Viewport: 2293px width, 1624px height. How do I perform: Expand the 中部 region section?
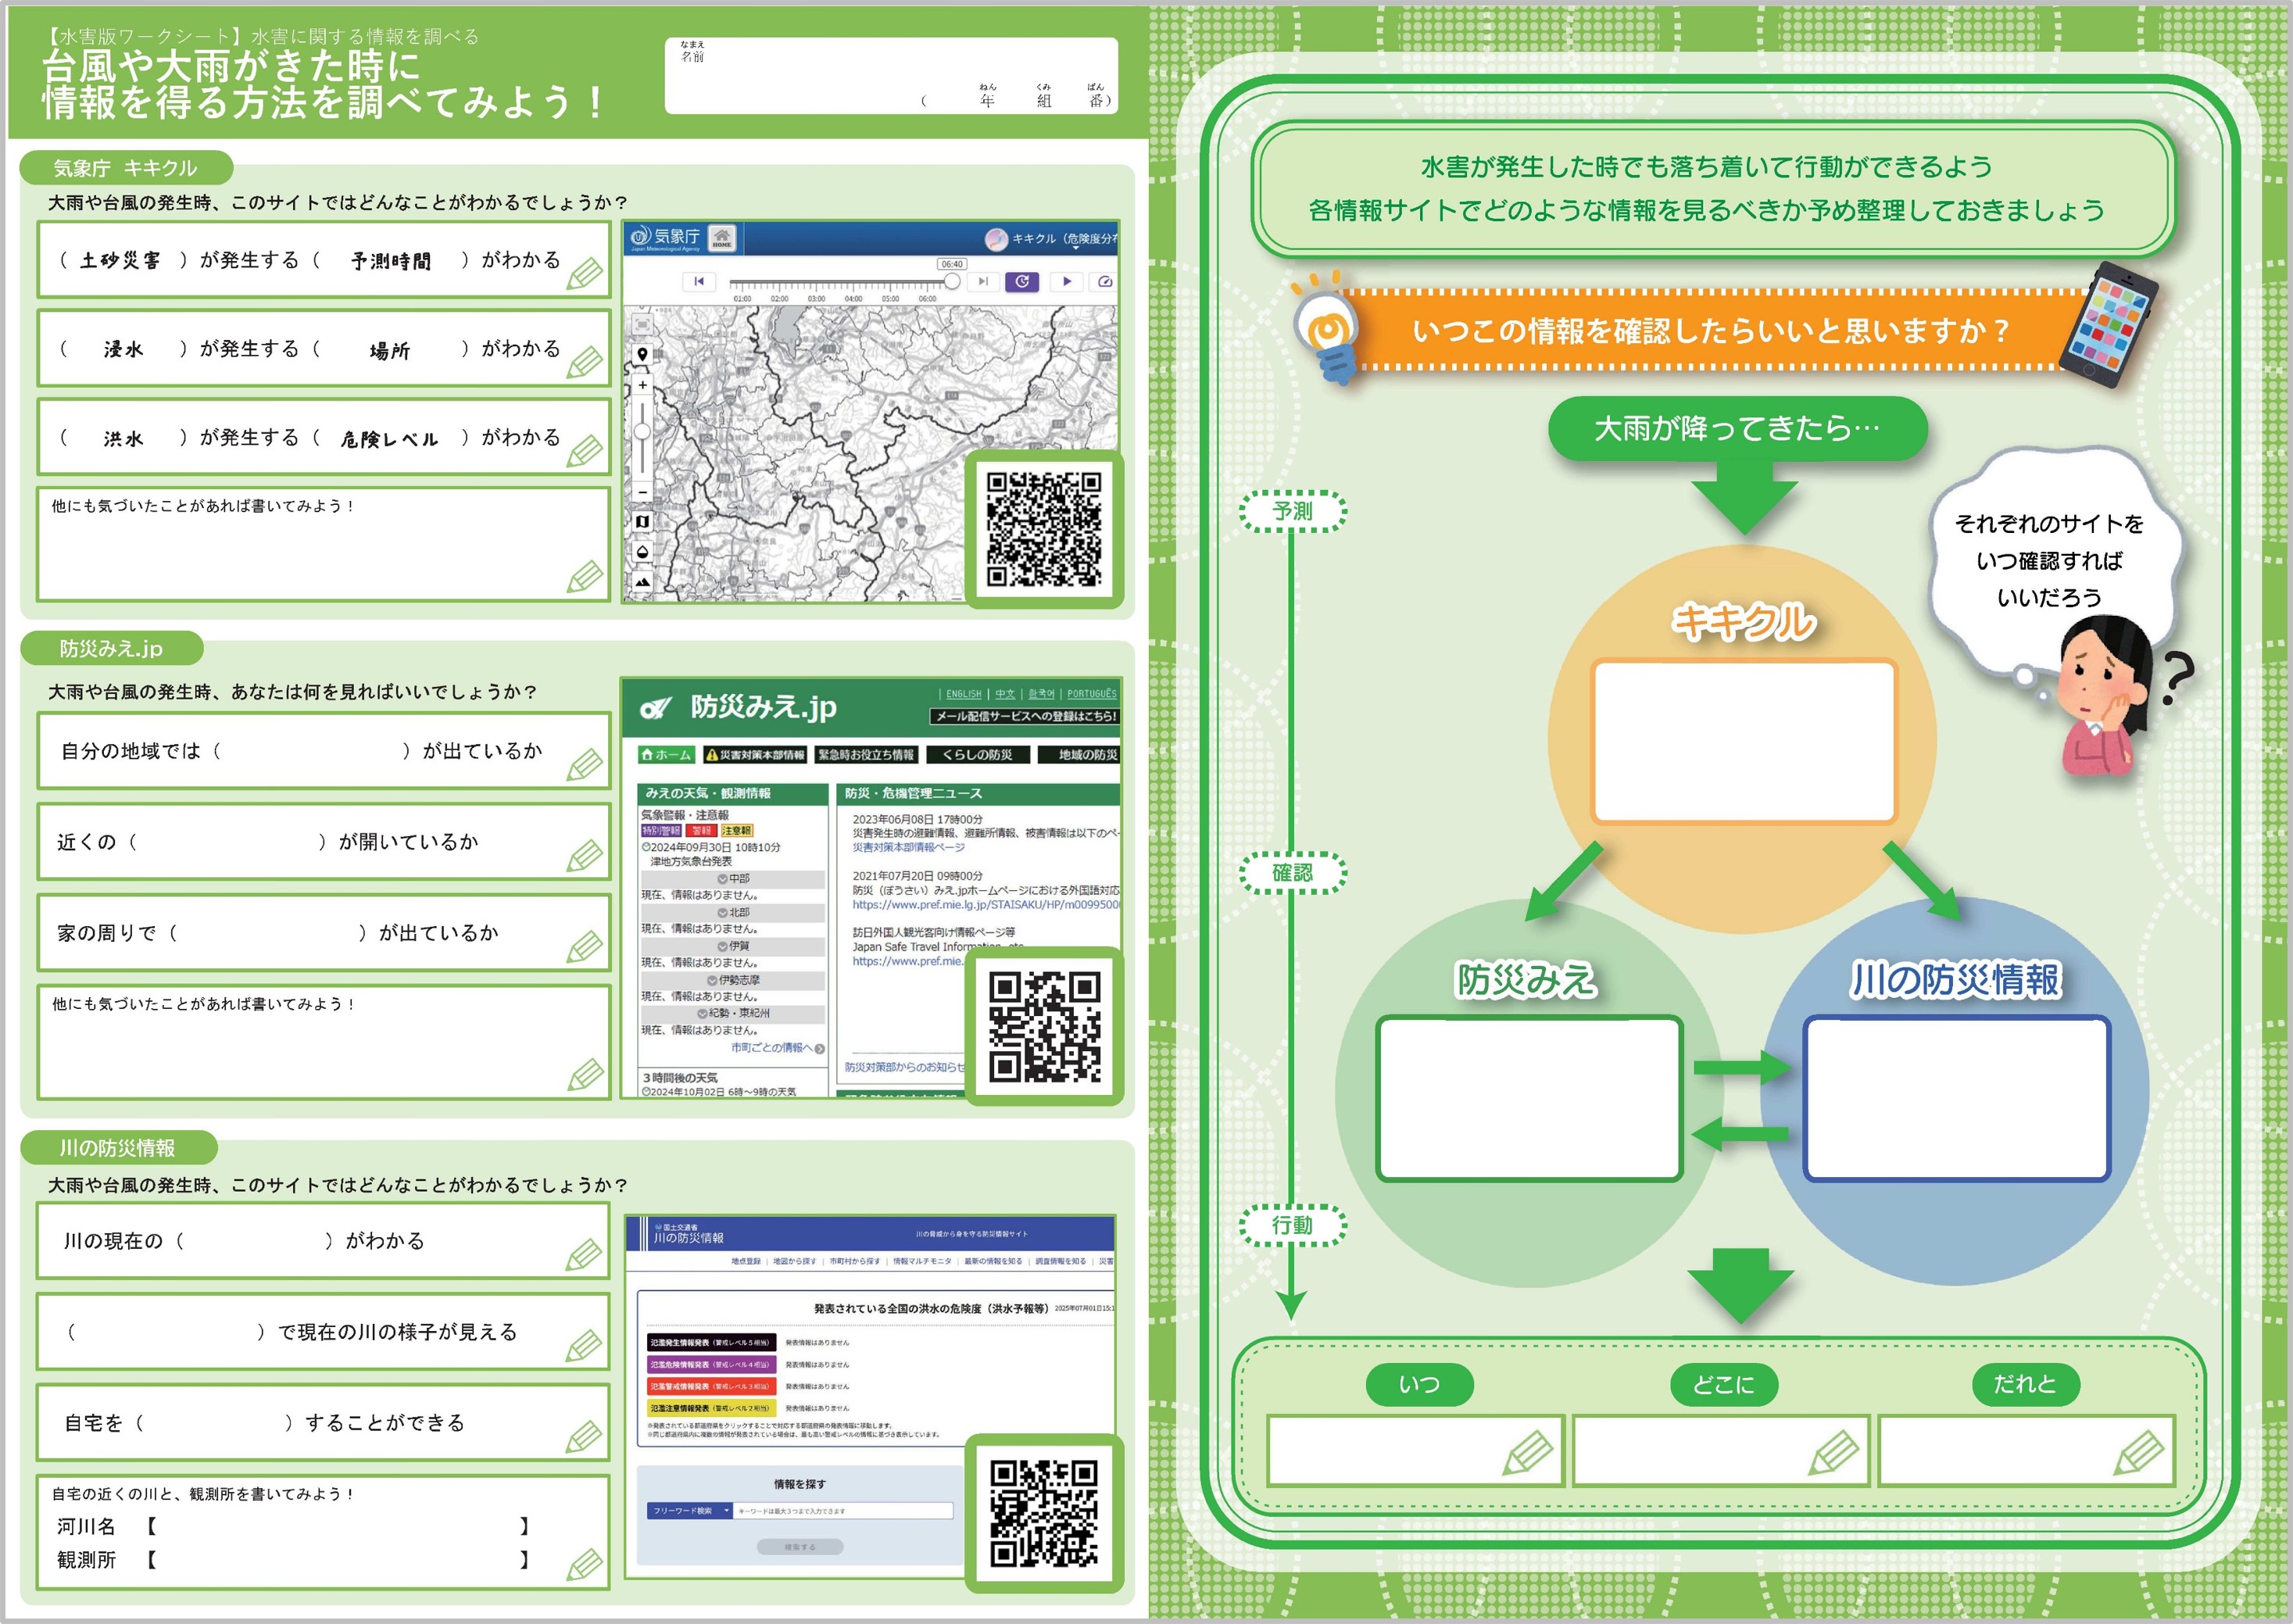pos(733,879)
